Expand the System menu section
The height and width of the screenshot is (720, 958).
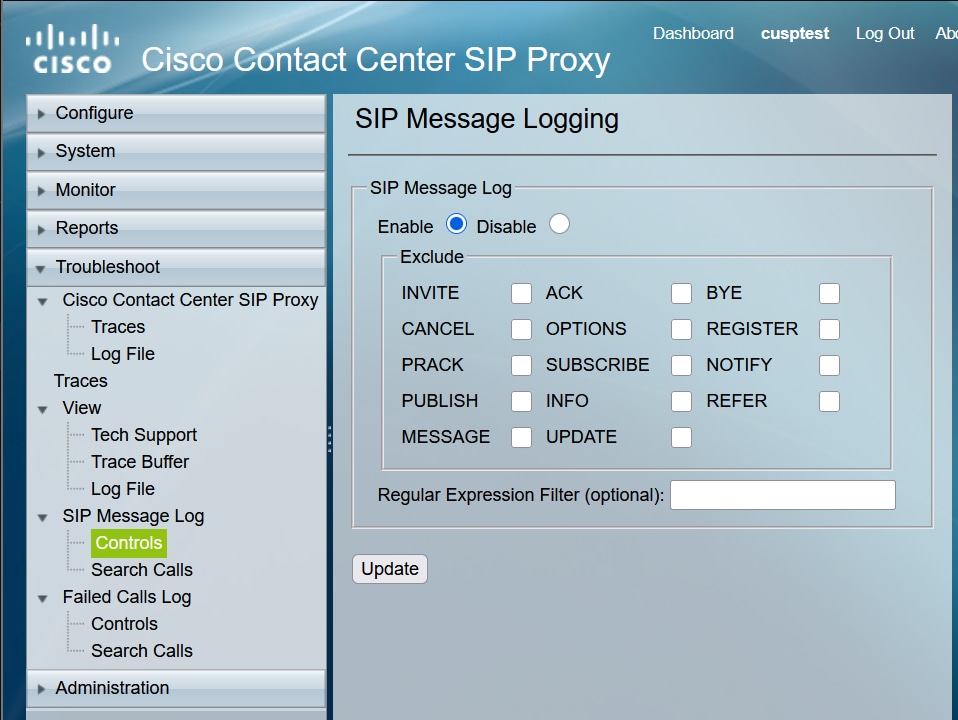[176, 152]
